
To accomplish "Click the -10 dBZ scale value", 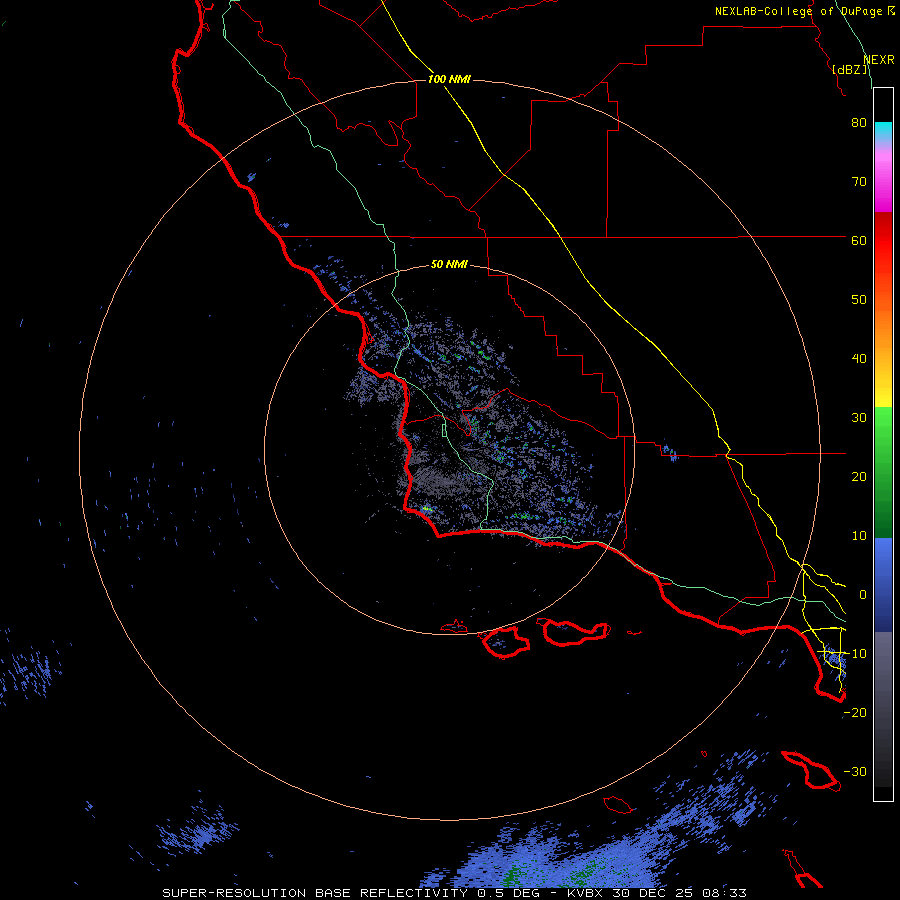I will click(855, 654).
